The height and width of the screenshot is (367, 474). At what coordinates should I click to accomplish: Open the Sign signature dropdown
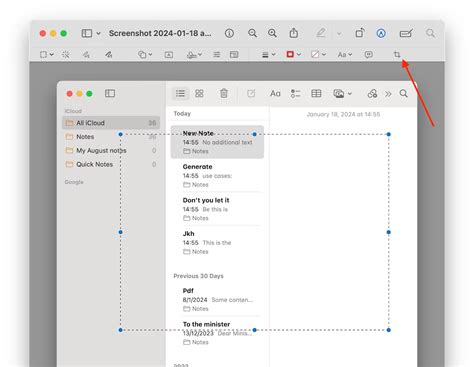click(x=194, y=55)
